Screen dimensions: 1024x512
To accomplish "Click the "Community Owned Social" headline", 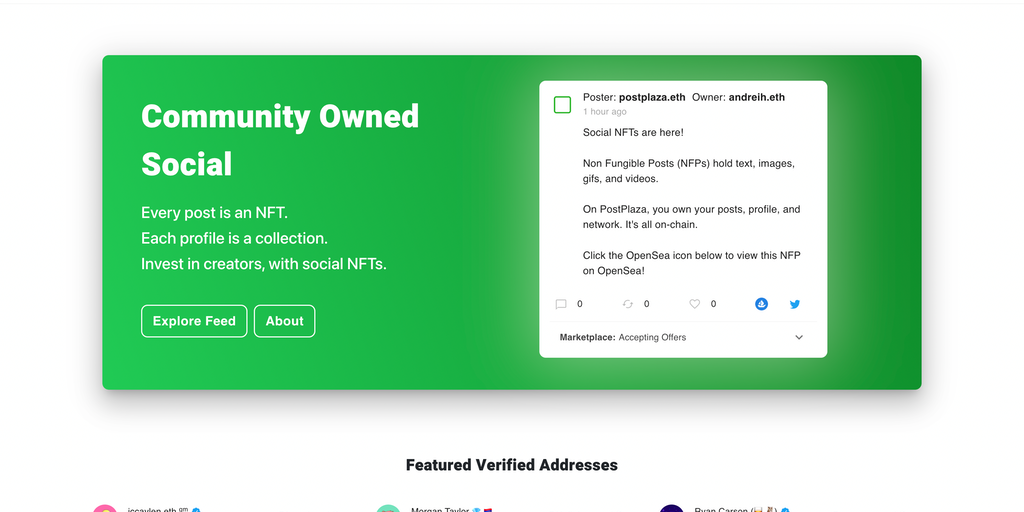I will 280,140.
